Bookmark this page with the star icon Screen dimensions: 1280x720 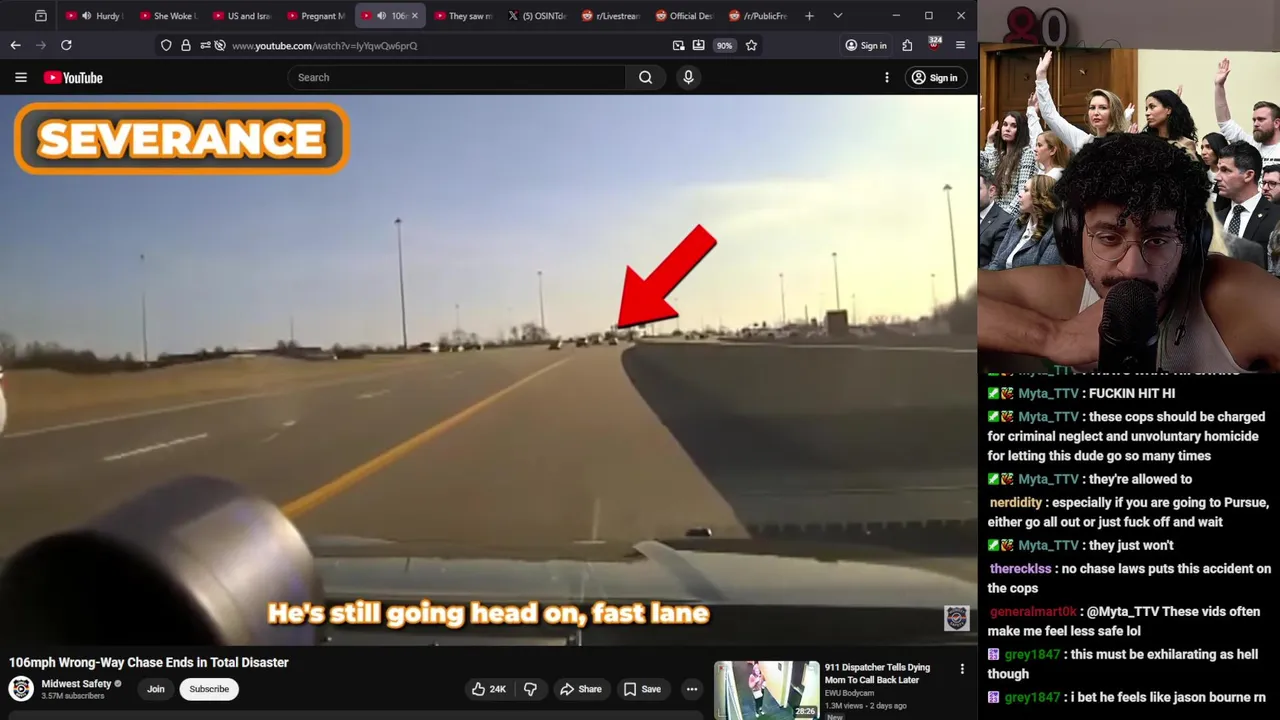[751, 45]
